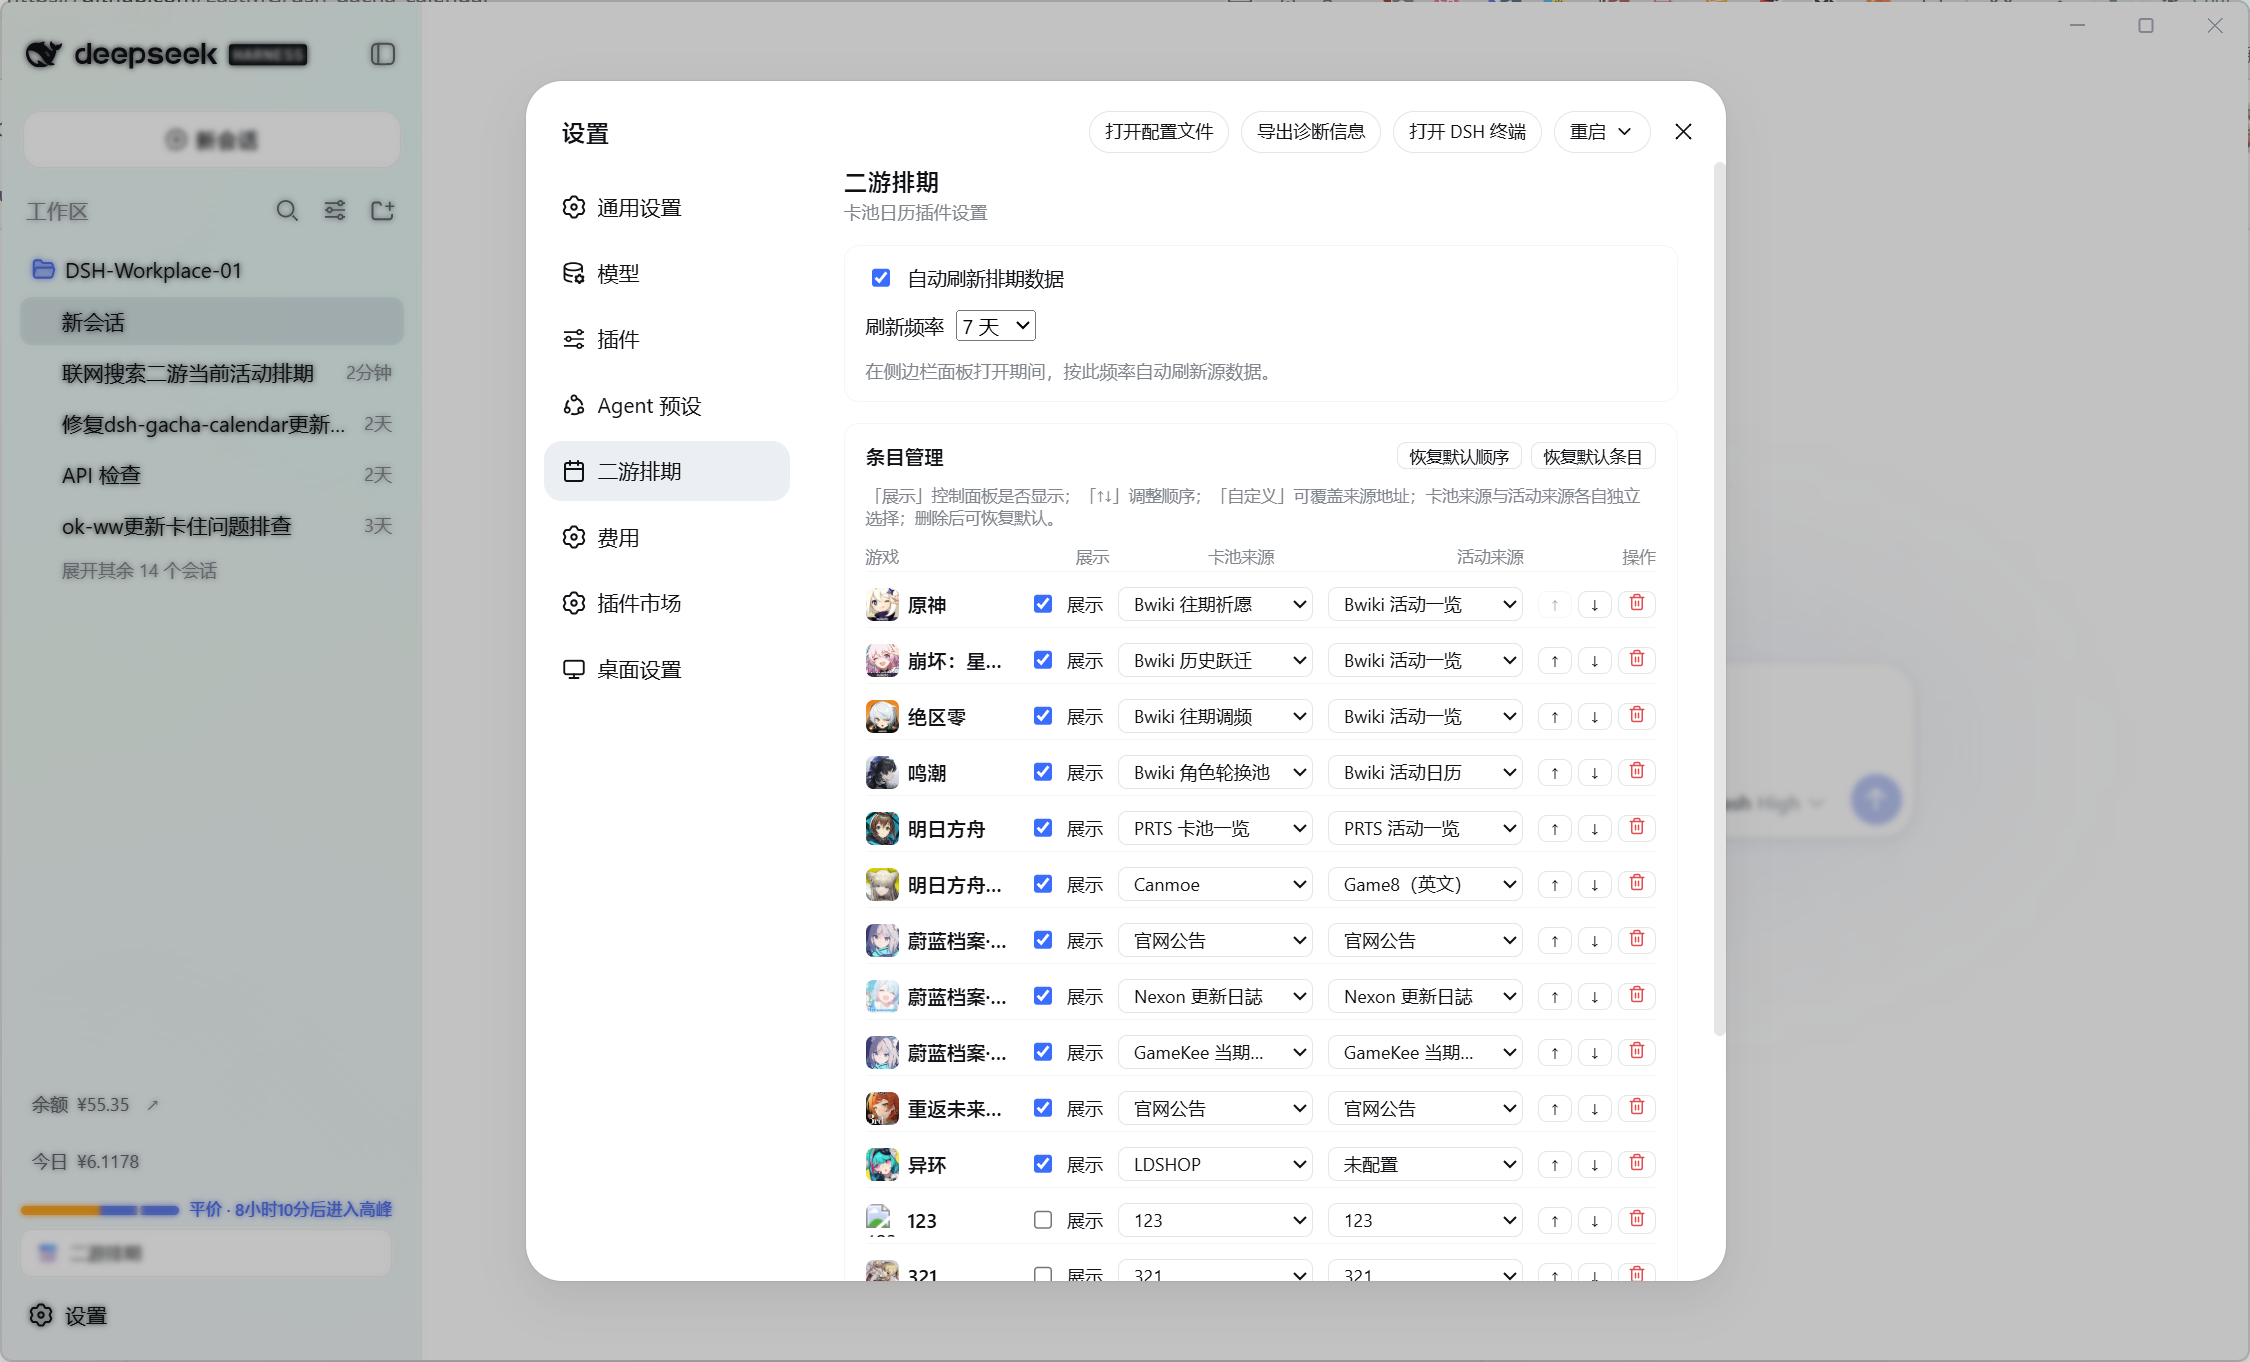Click the settings dialog vertical scrollbar
2250x1362 pixels.
(1719, 600)
